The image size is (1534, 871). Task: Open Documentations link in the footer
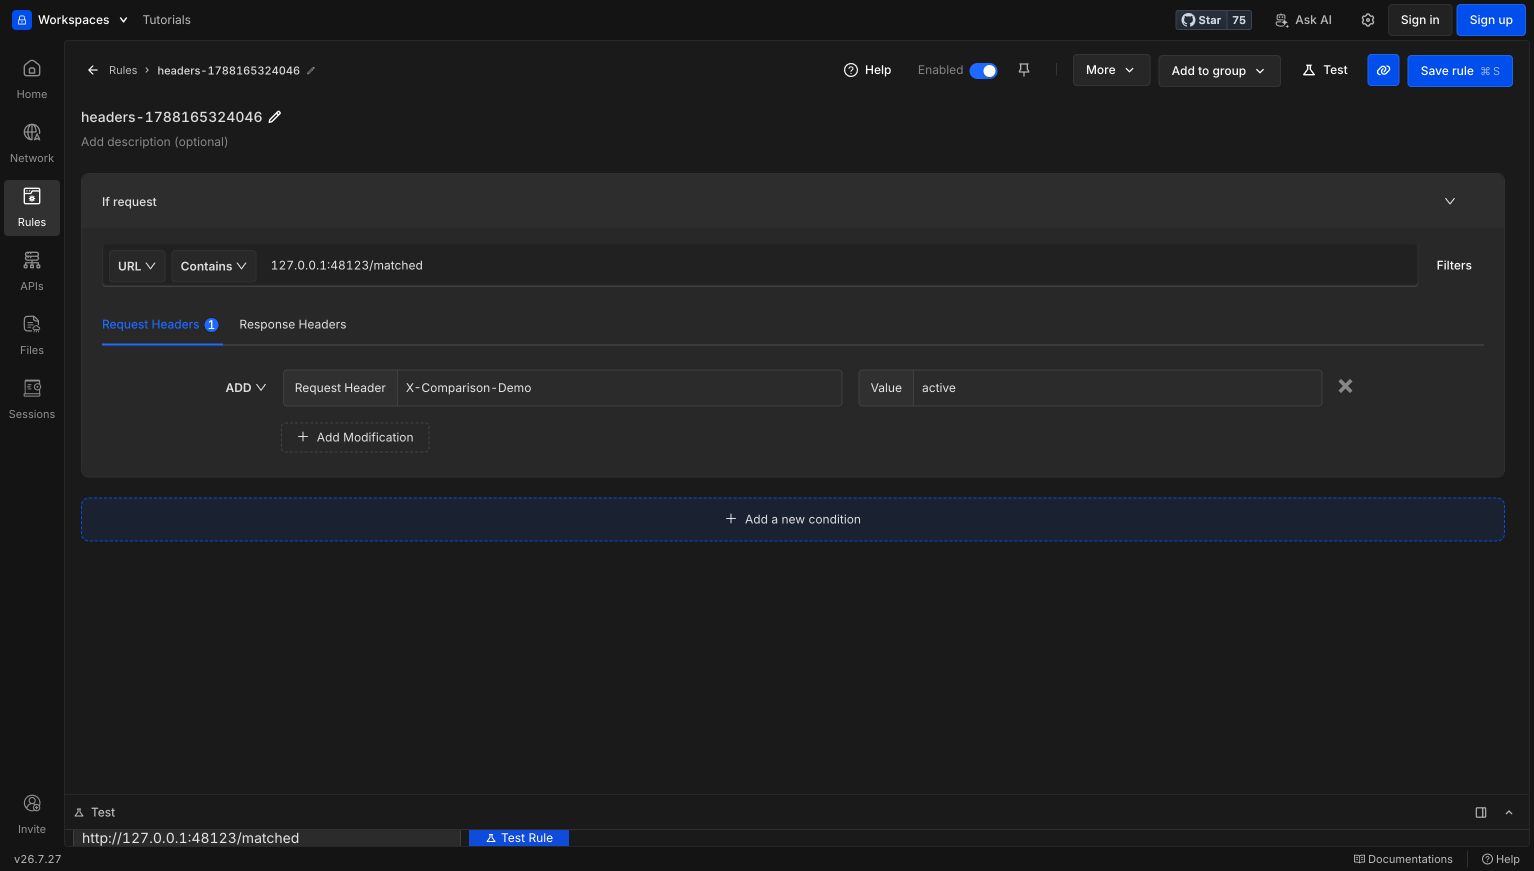point(1403,859)
